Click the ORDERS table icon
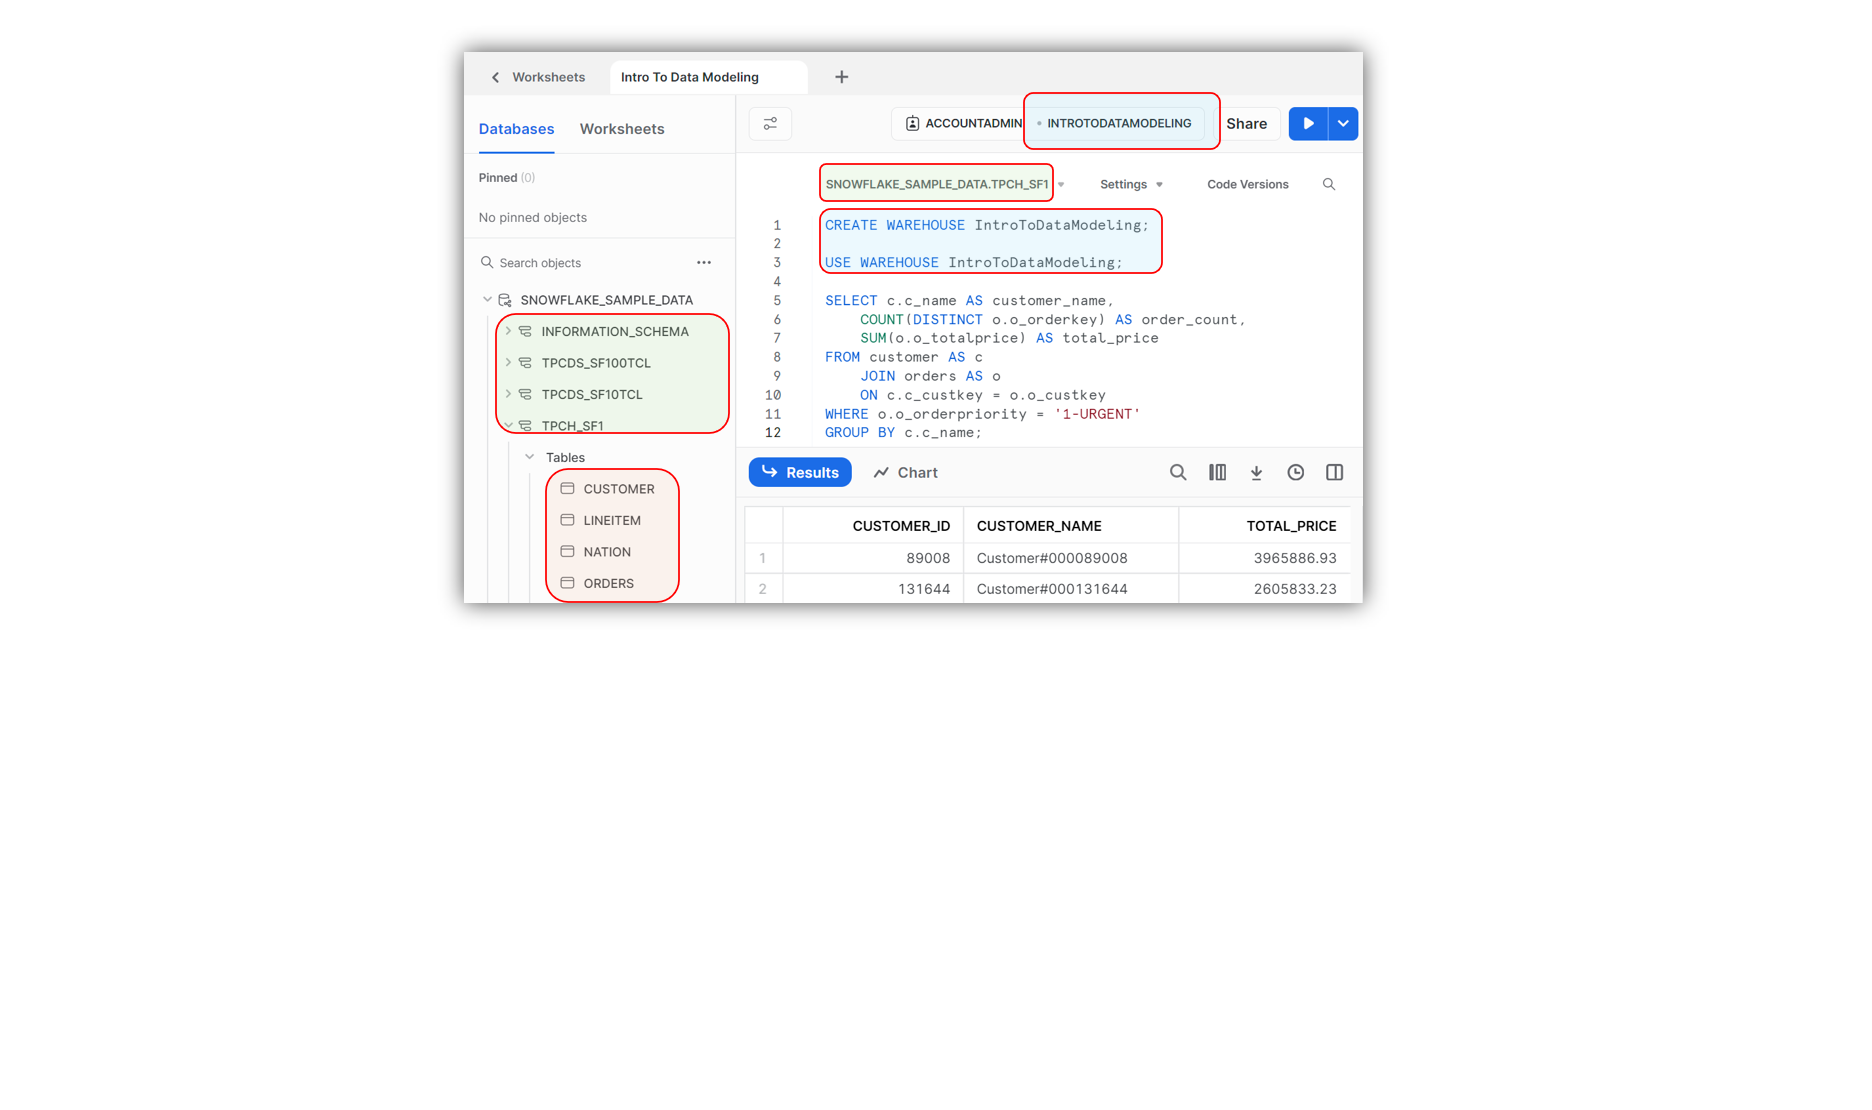Image resolution: width=1872 pixels, height=1110 pixels. tap(567, 583)
